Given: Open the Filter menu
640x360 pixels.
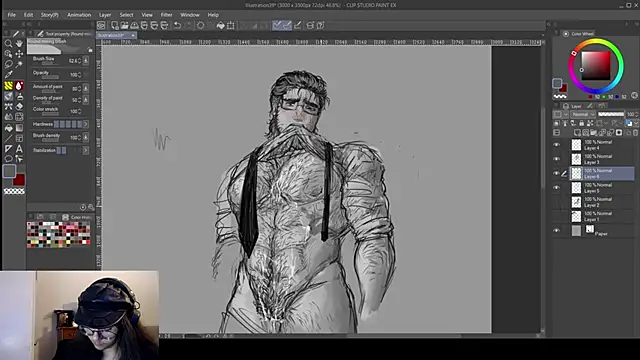Looking at the screenshot, I should click(x=166, y=15).
